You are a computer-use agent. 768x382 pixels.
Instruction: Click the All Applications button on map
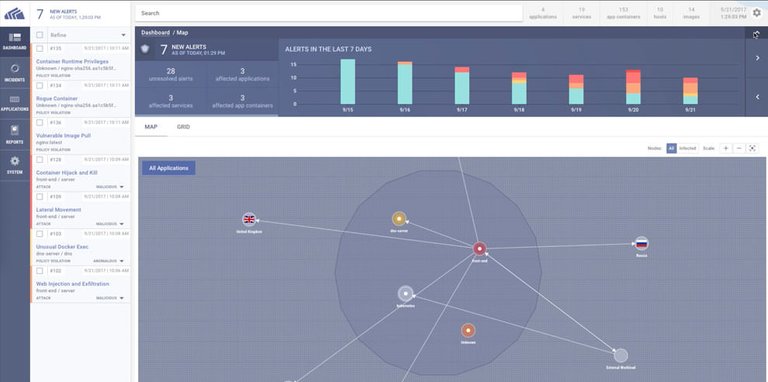click(x=168, y=168)
